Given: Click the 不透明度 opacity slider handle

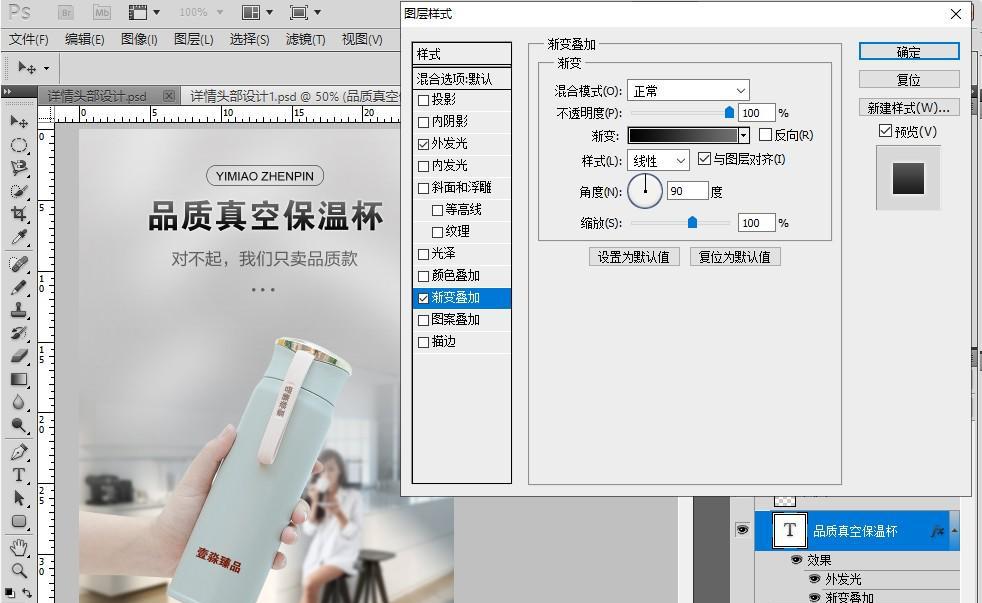Looking at the screenshot, I should pos(729,112).
